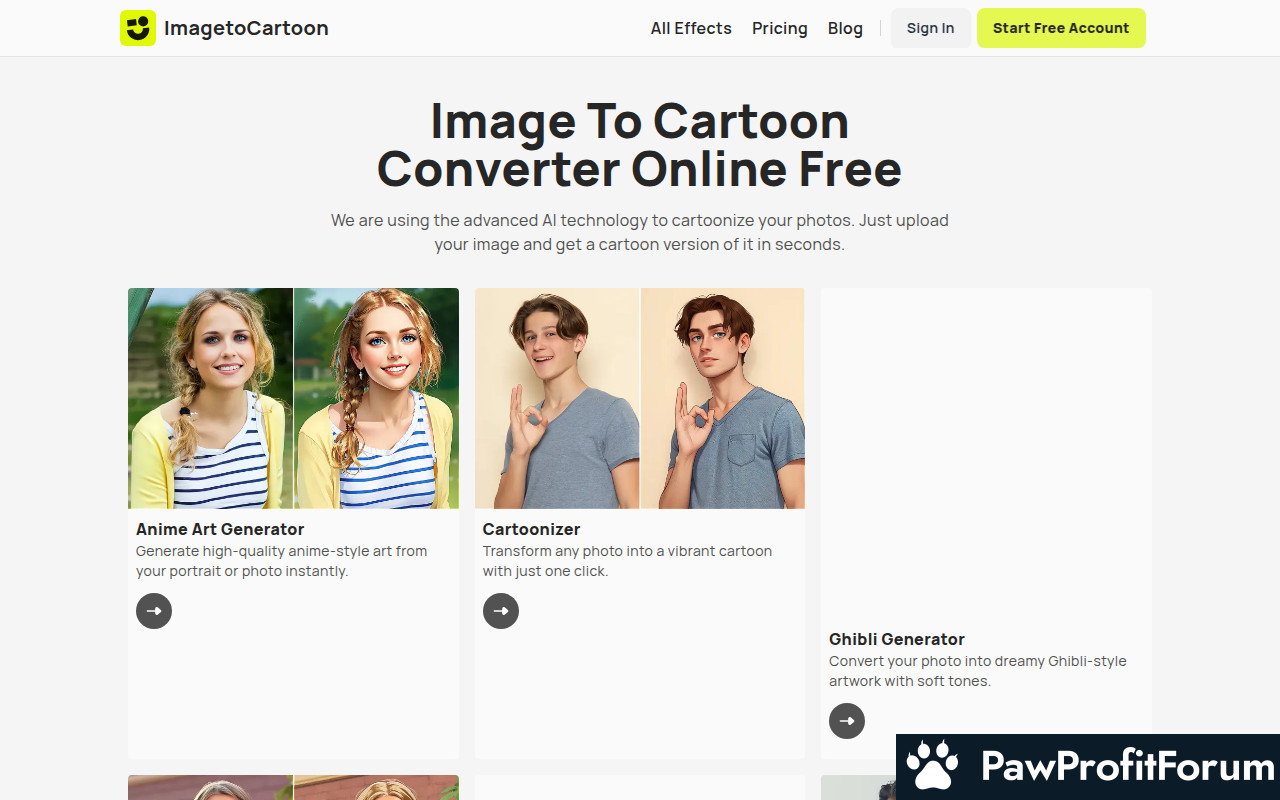Screen dimensions: 1280x800
Task: Open the Anime Art Generator title link
Action: [x=220, y=529]
